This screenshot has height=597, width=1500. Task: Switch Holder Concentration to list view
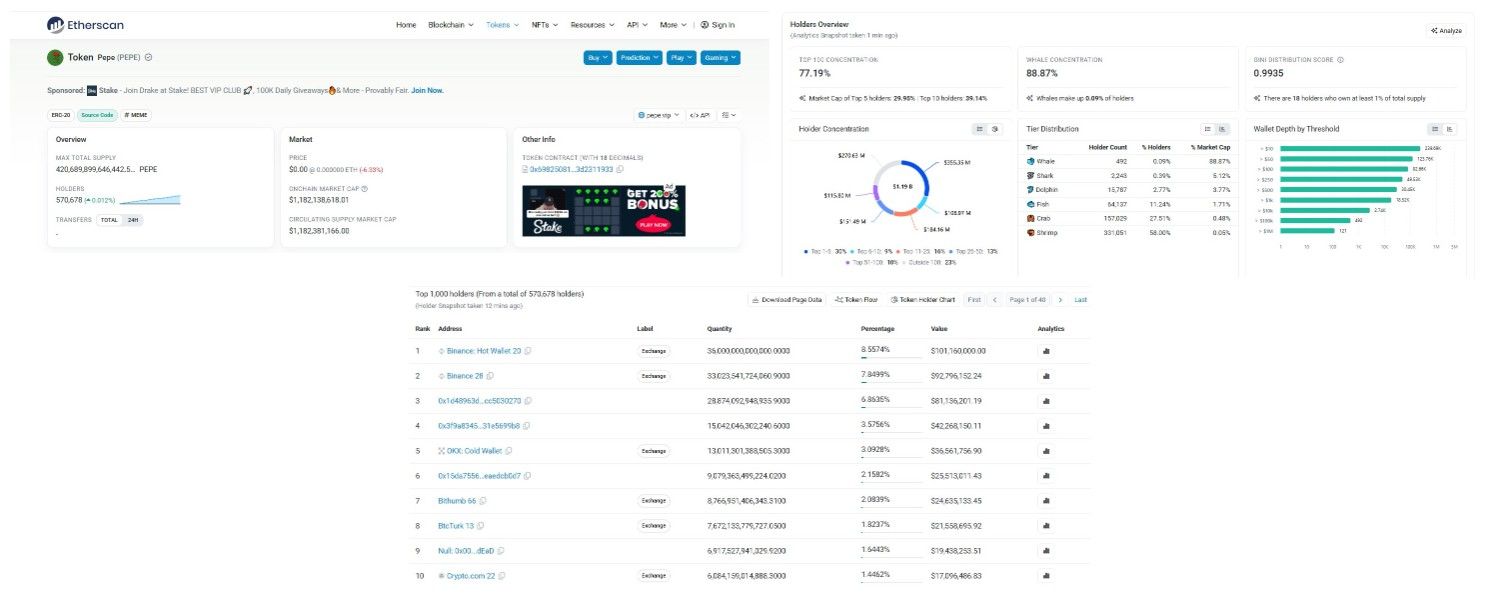tap(979, 129)
